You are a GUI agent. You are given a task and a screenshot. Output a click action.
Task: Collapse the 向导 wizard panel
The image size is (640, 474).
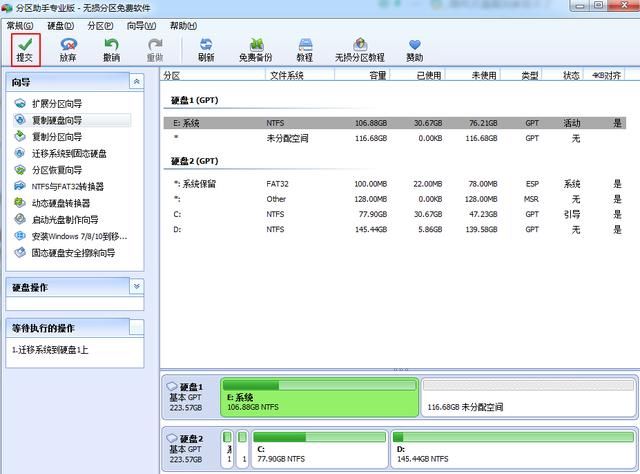click(x=137, y=79)
